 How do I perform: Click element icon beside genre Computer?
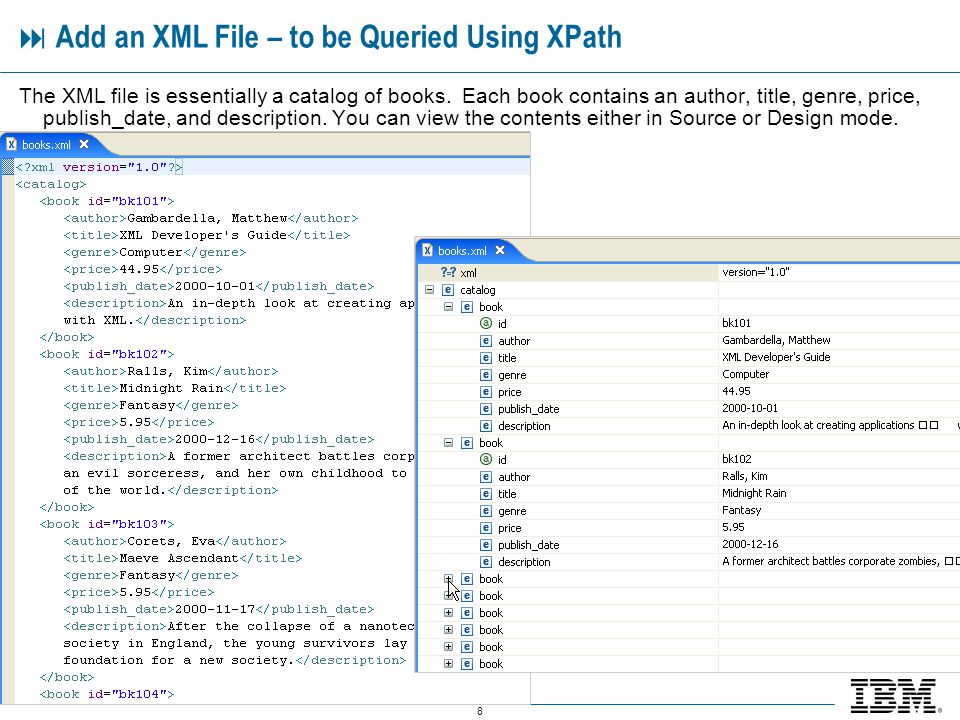(x=486, y=375)
